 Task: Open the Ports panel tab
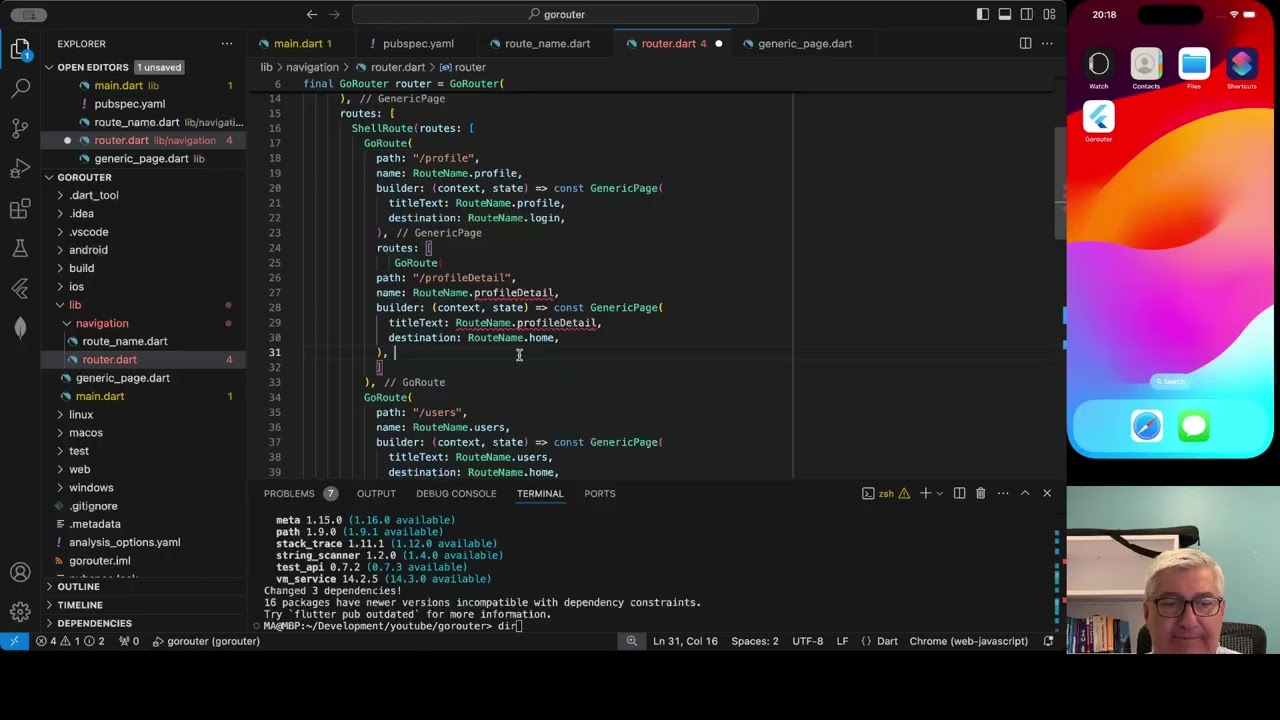(x=599, y=493)
